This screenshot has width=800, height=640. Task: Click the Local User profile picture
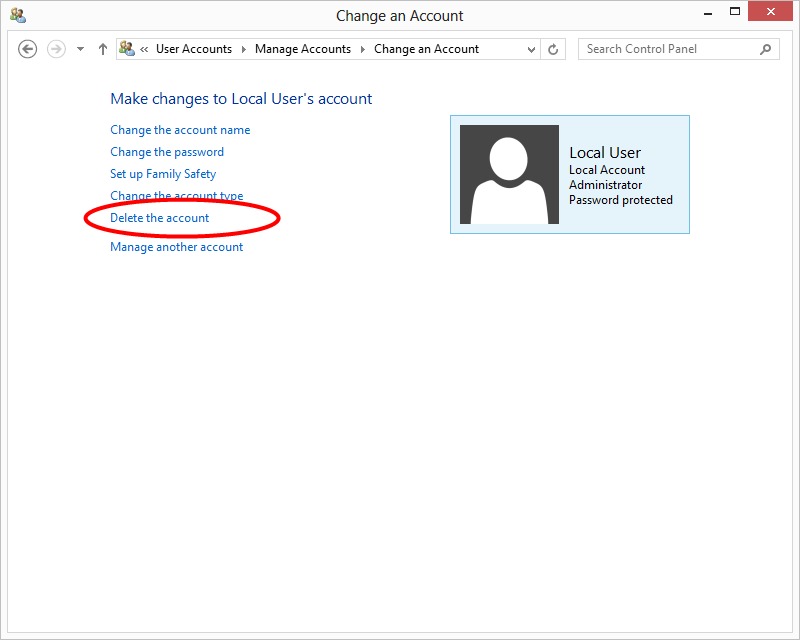pyautogui.click(x=509, y=175)
